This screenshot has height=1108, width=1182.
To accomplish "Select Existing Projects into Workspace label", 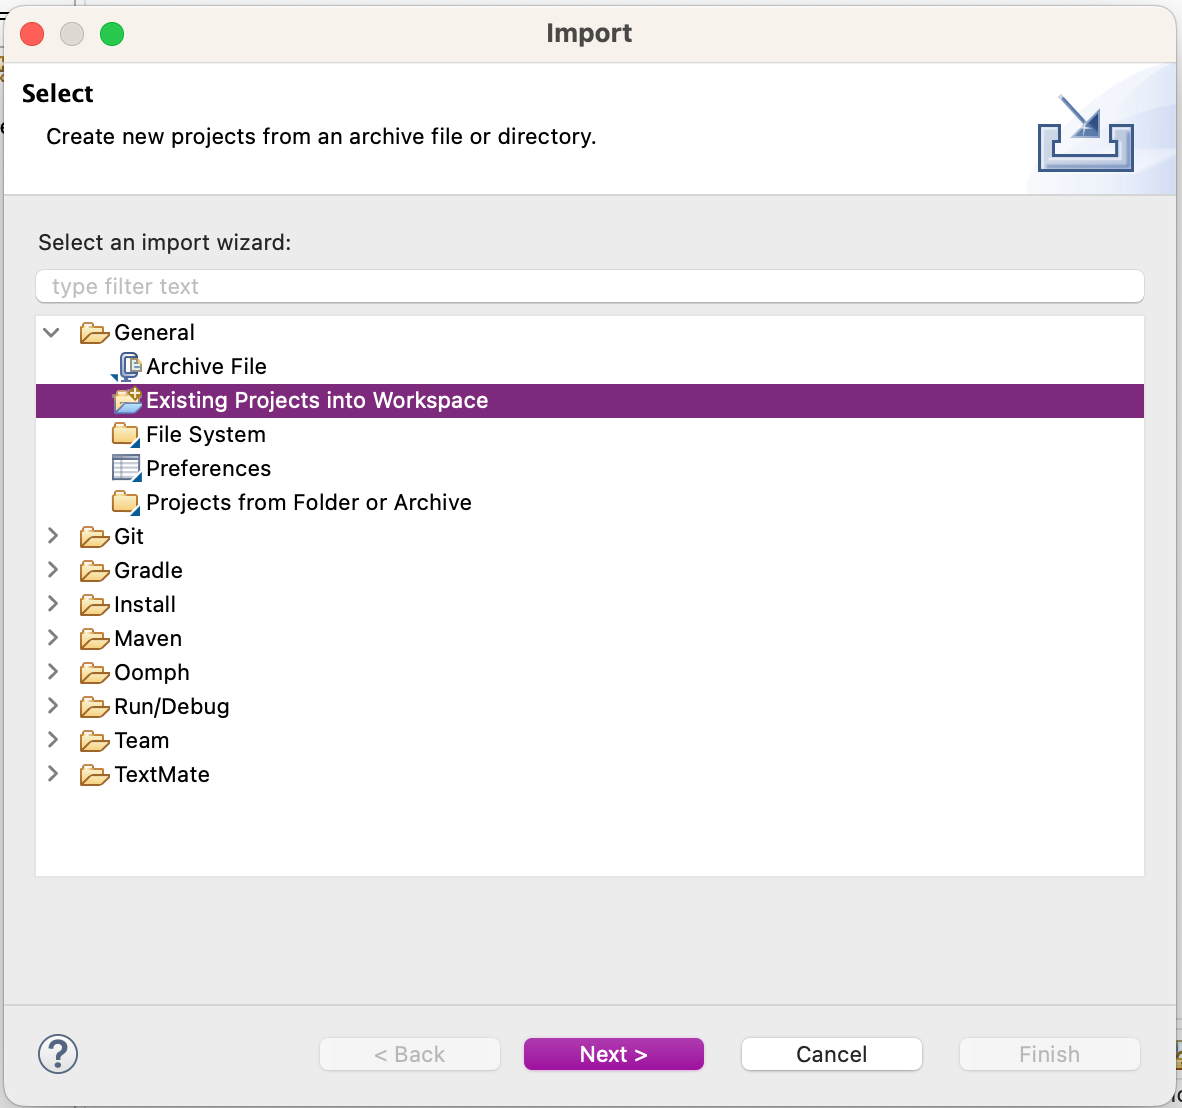I will click(317, 401).
